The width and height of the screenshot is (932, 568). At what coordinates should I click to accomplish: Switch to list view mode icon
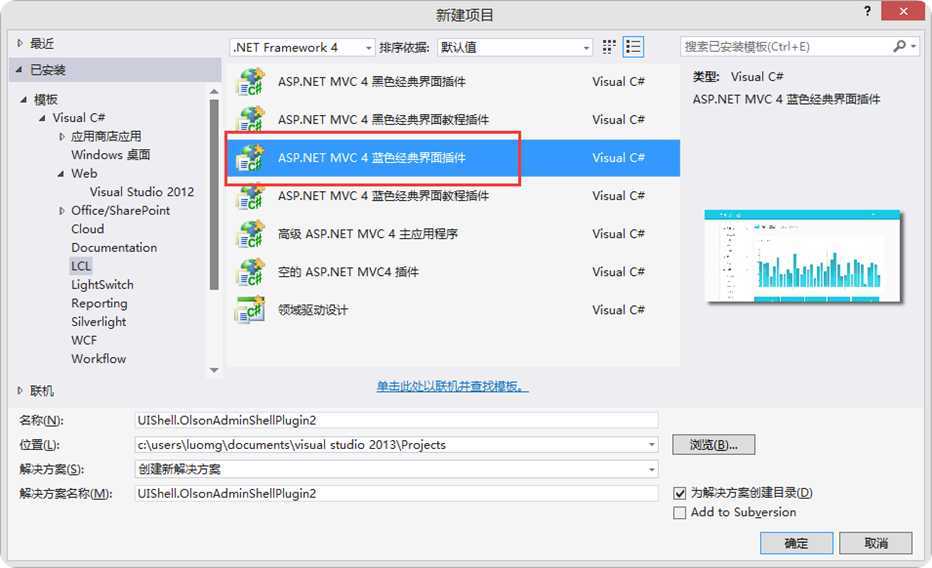tap(633, 47)
